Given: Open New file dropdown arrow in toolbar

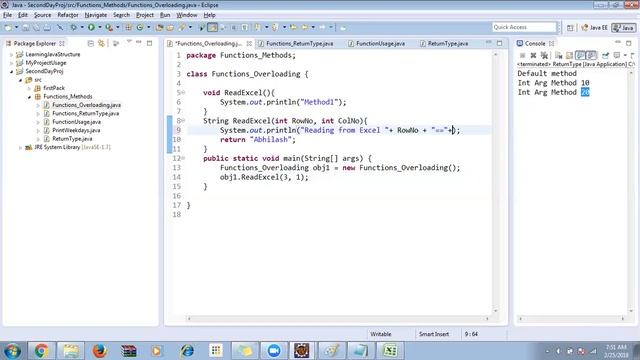Looking at the screenshot, I should [x=16, y=27].
